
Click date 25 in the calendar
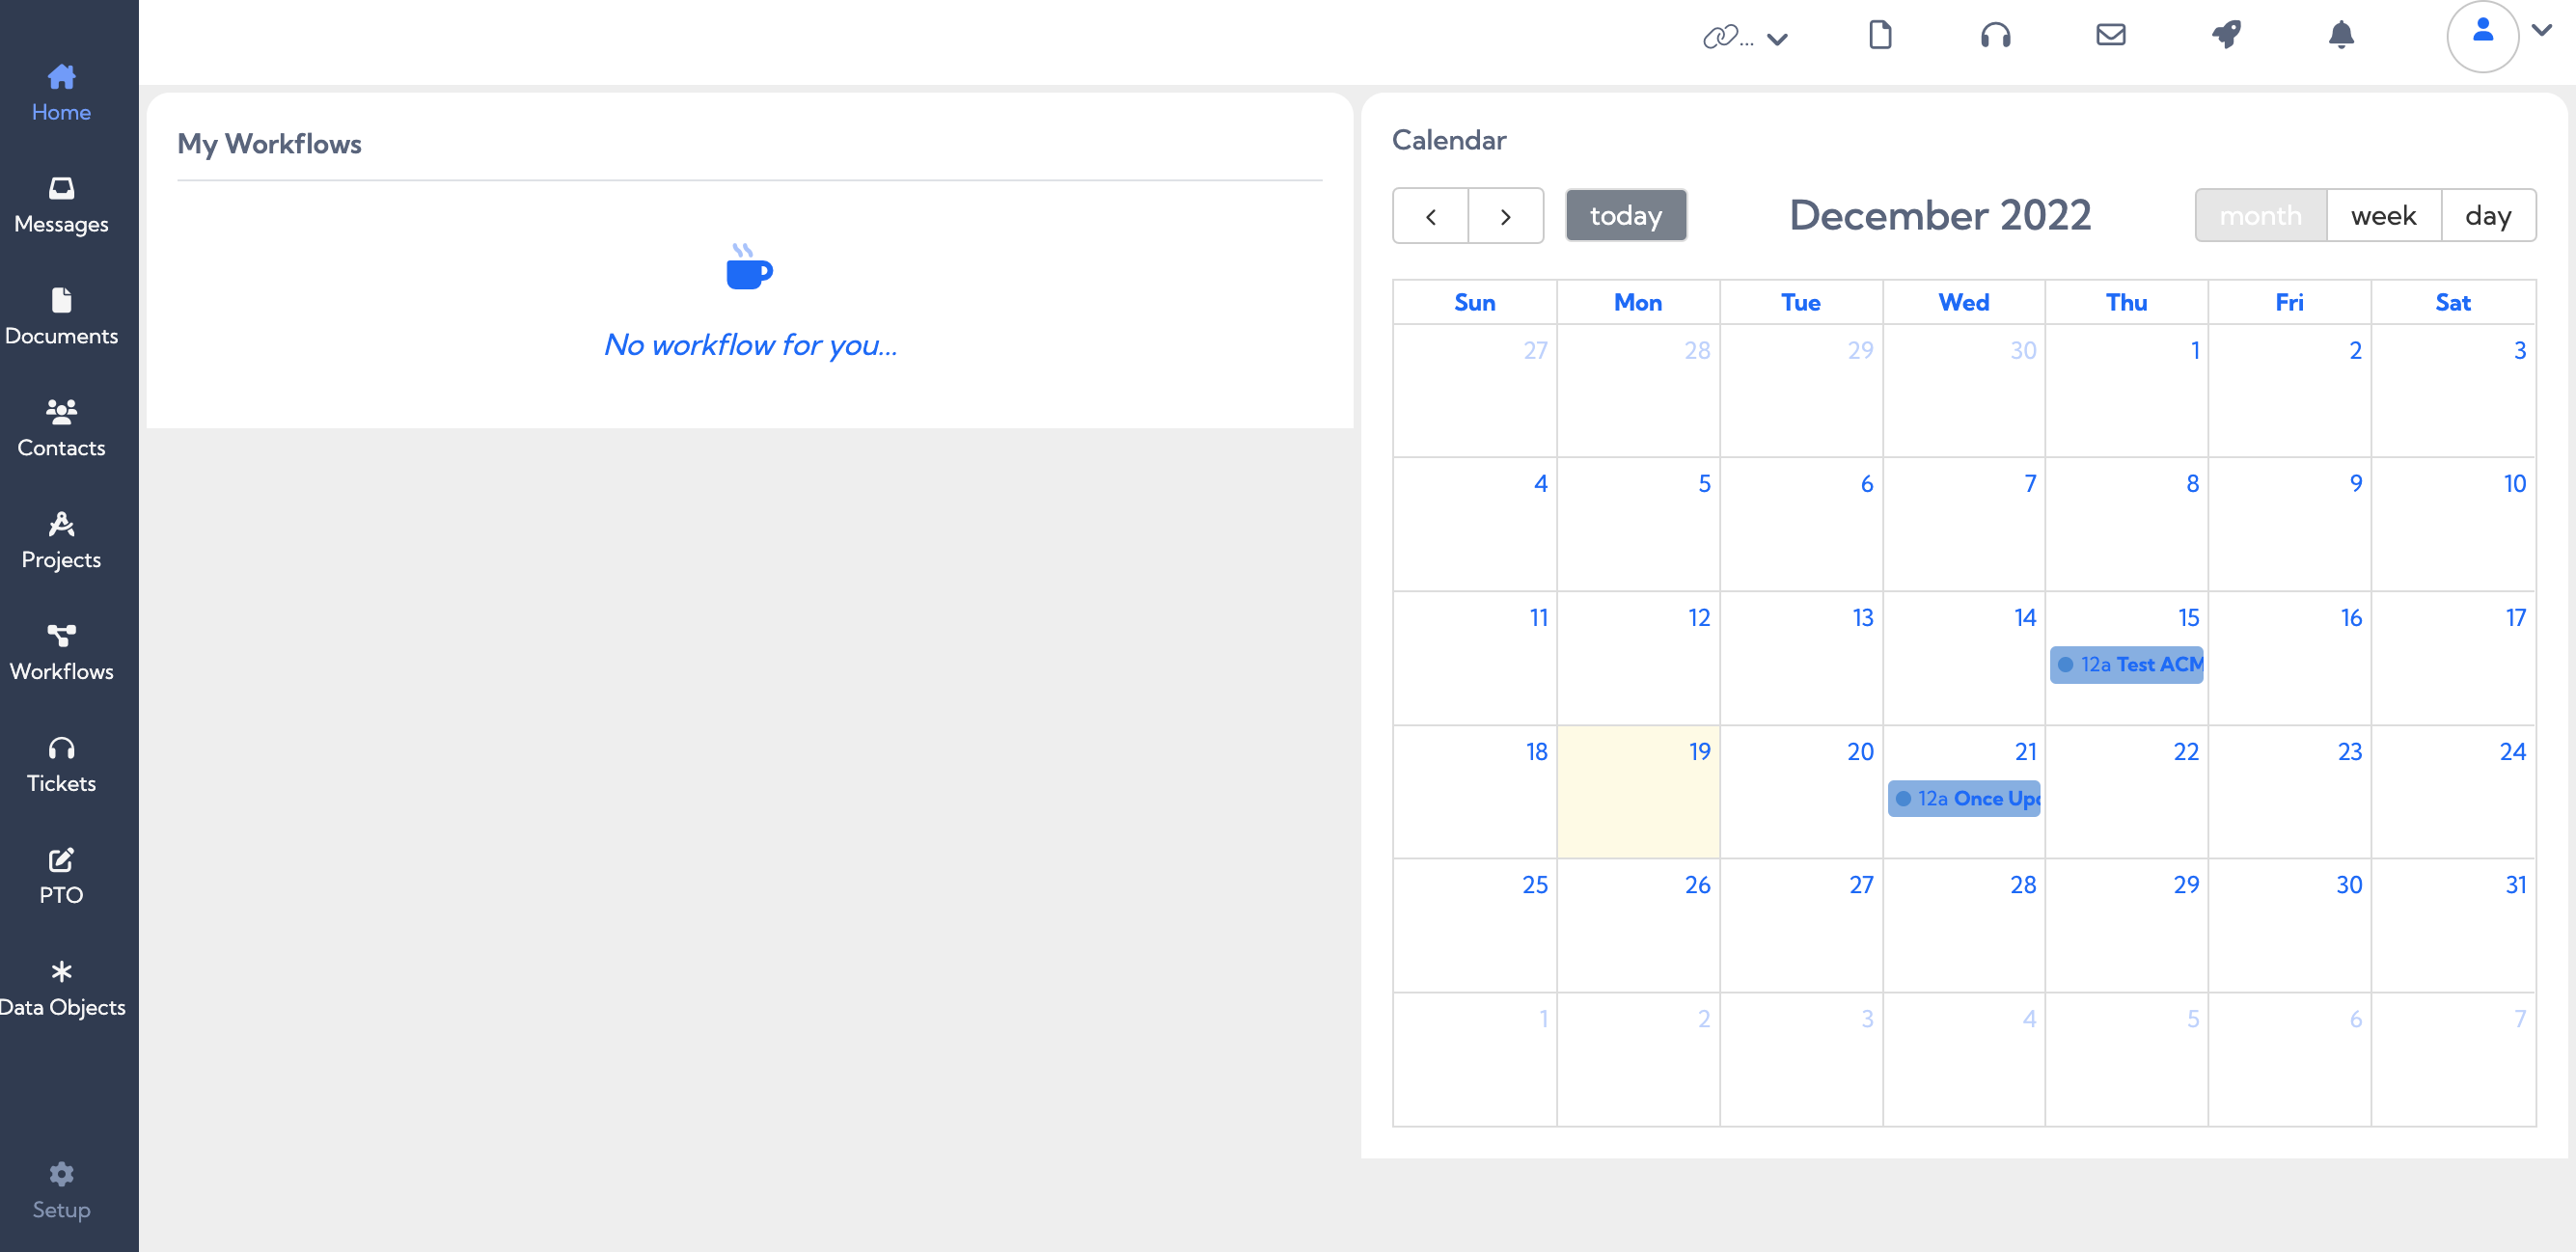1534,885
